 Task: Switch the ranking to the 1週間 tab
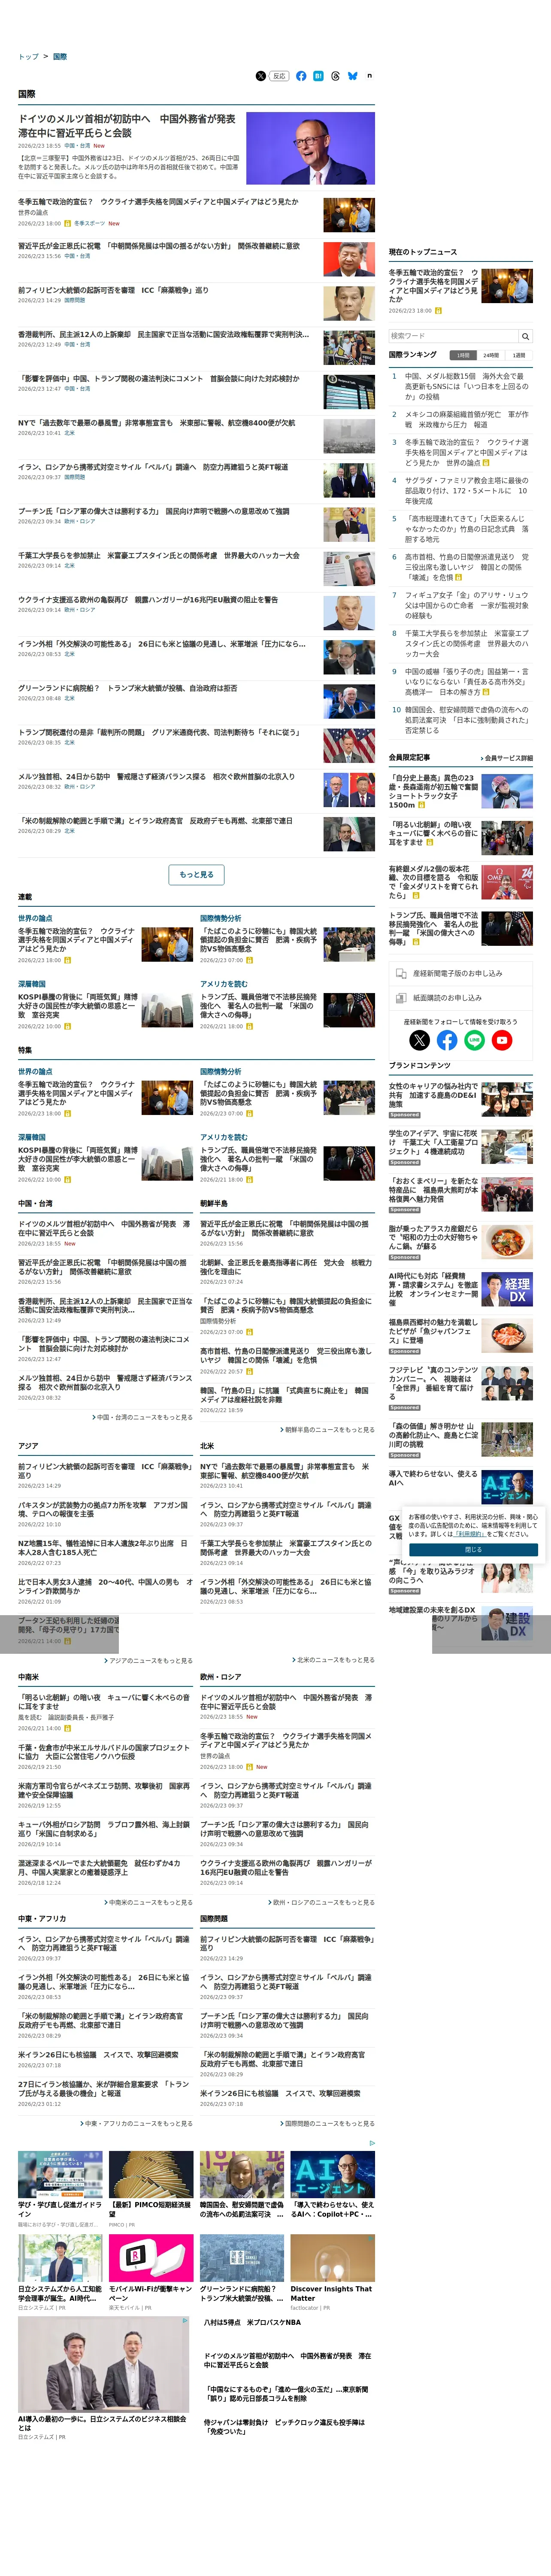pos(519,355)
